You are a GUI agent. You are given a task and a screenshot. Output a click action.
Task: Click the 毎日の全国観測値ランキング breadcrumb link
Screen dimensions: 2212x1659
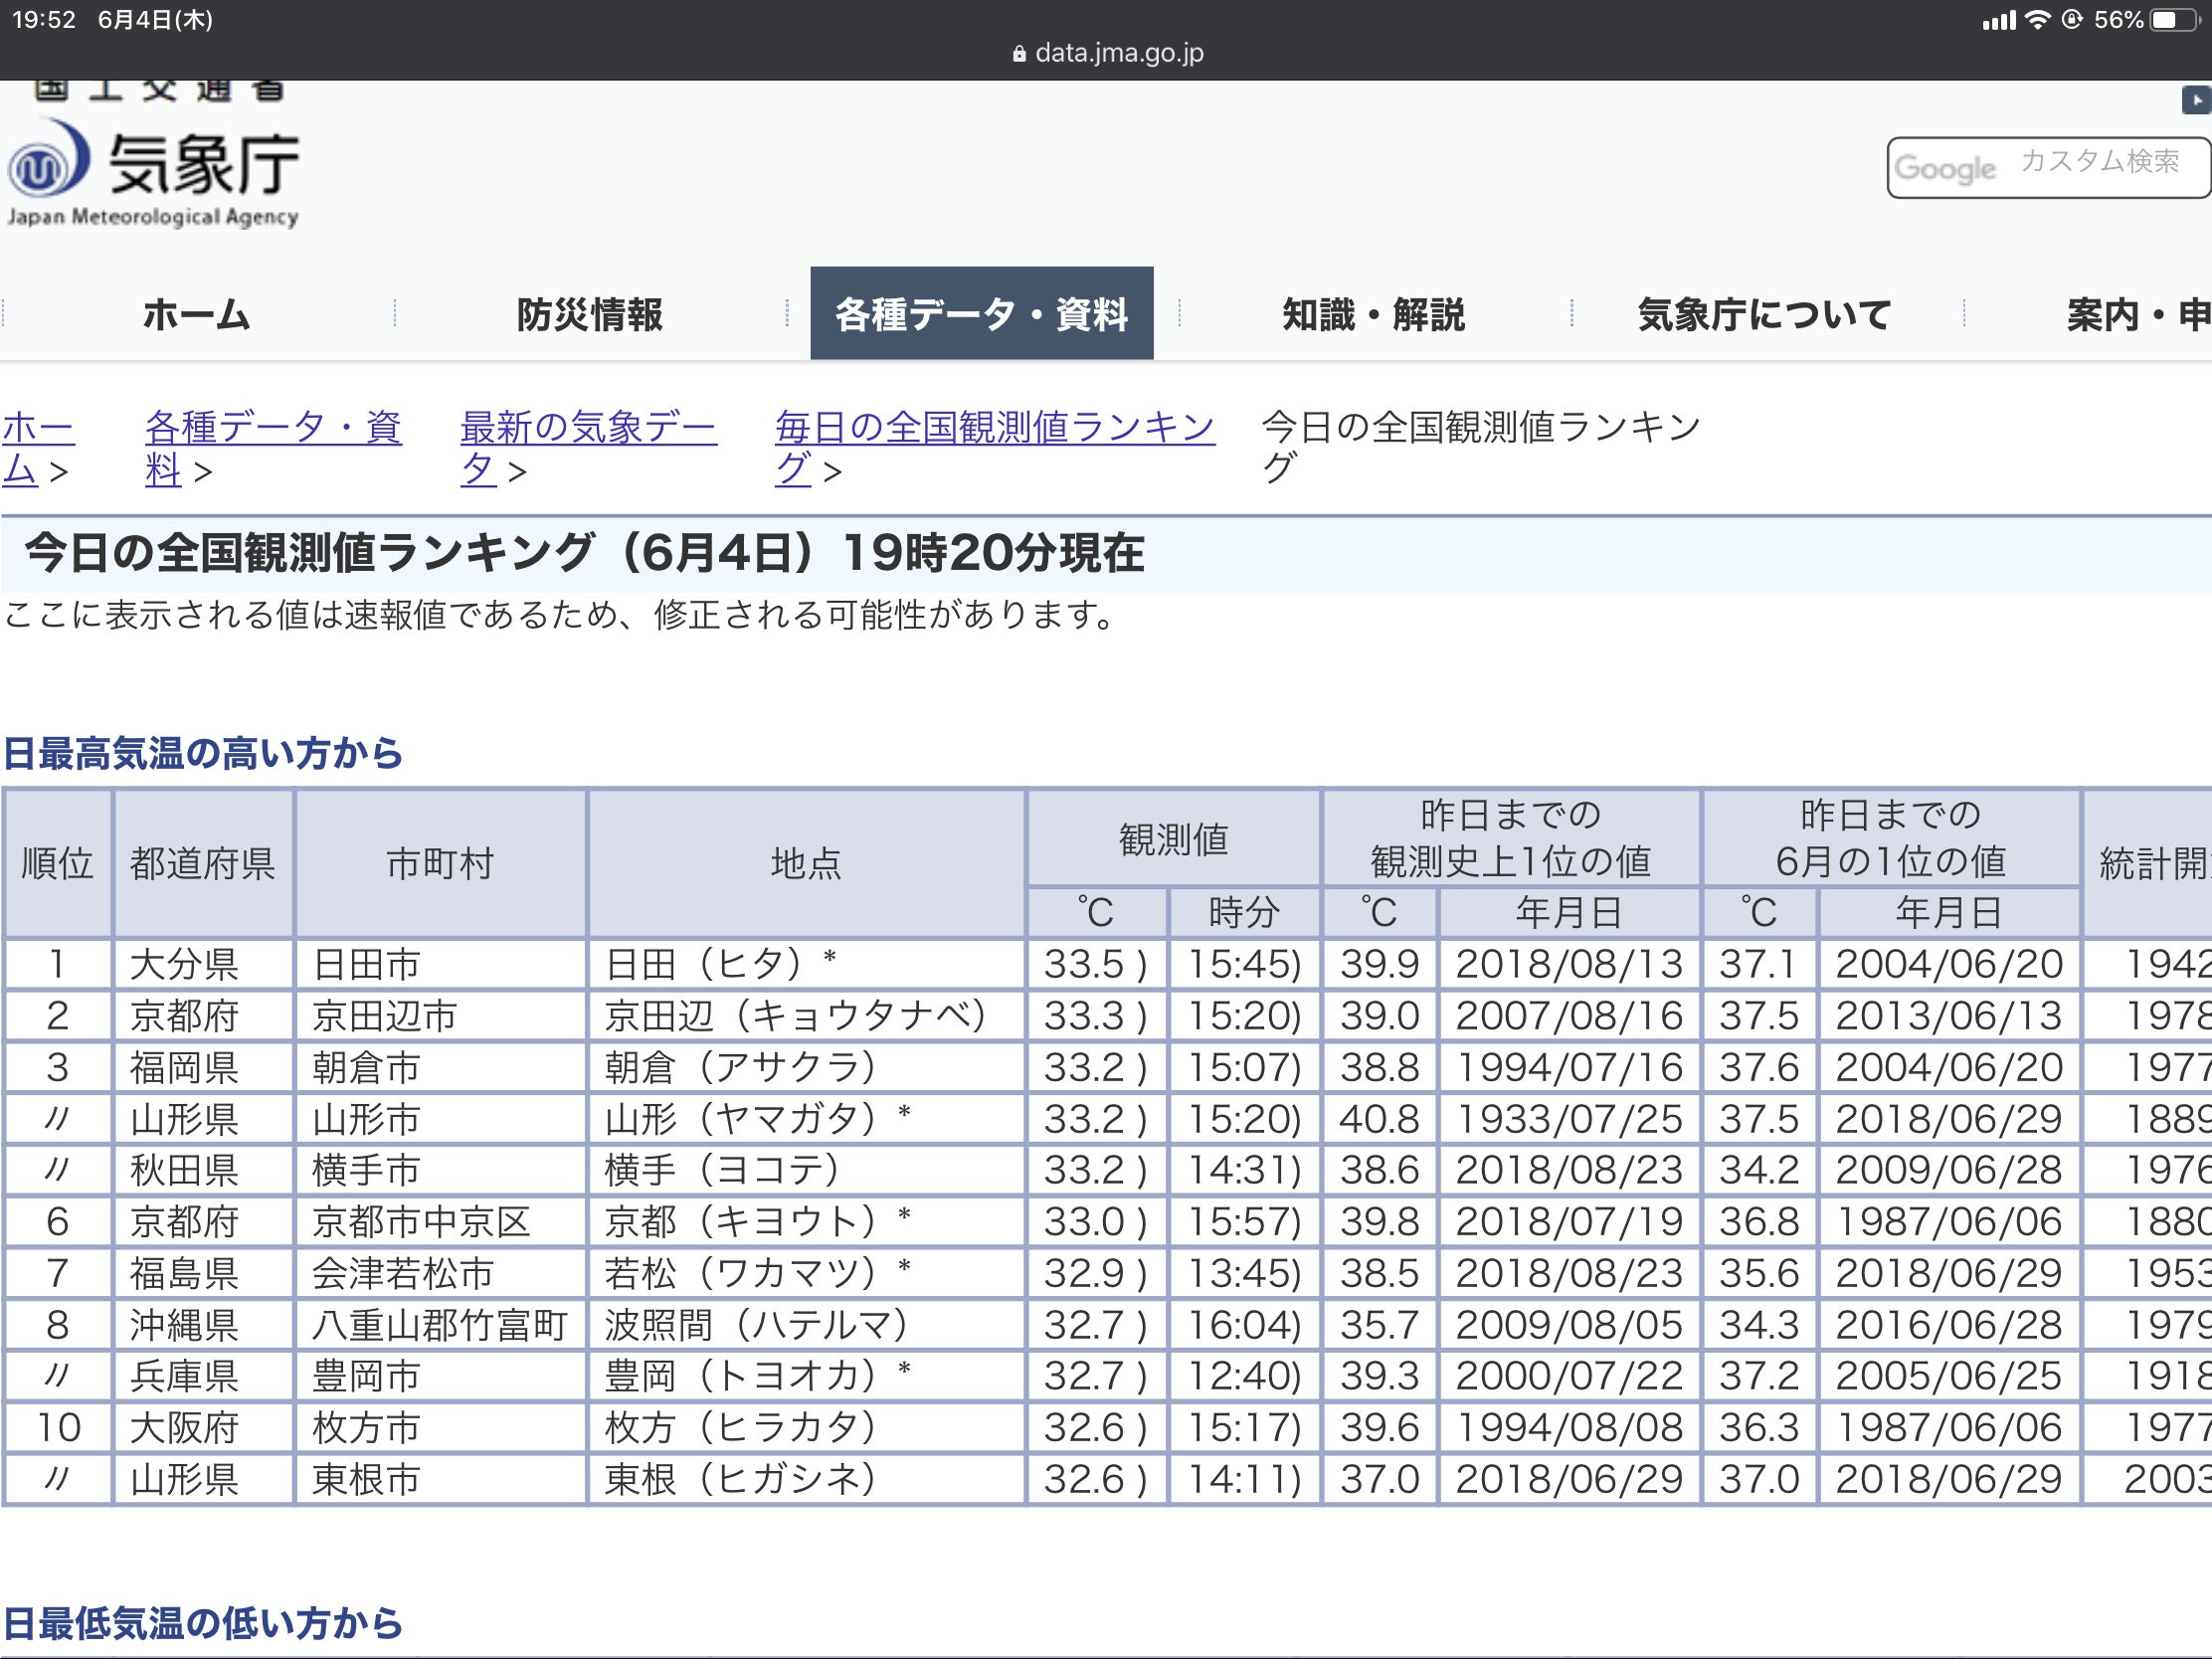tap(994, 428)
